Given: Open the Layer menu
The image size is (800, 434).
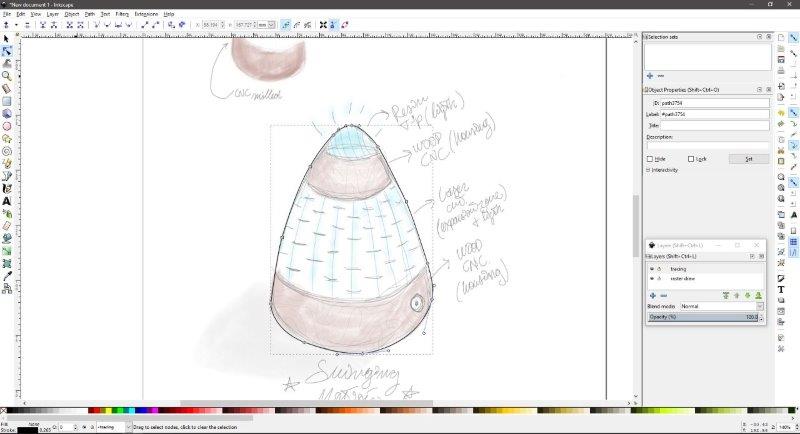Looking at the screenshot, I should pos(53,14).
